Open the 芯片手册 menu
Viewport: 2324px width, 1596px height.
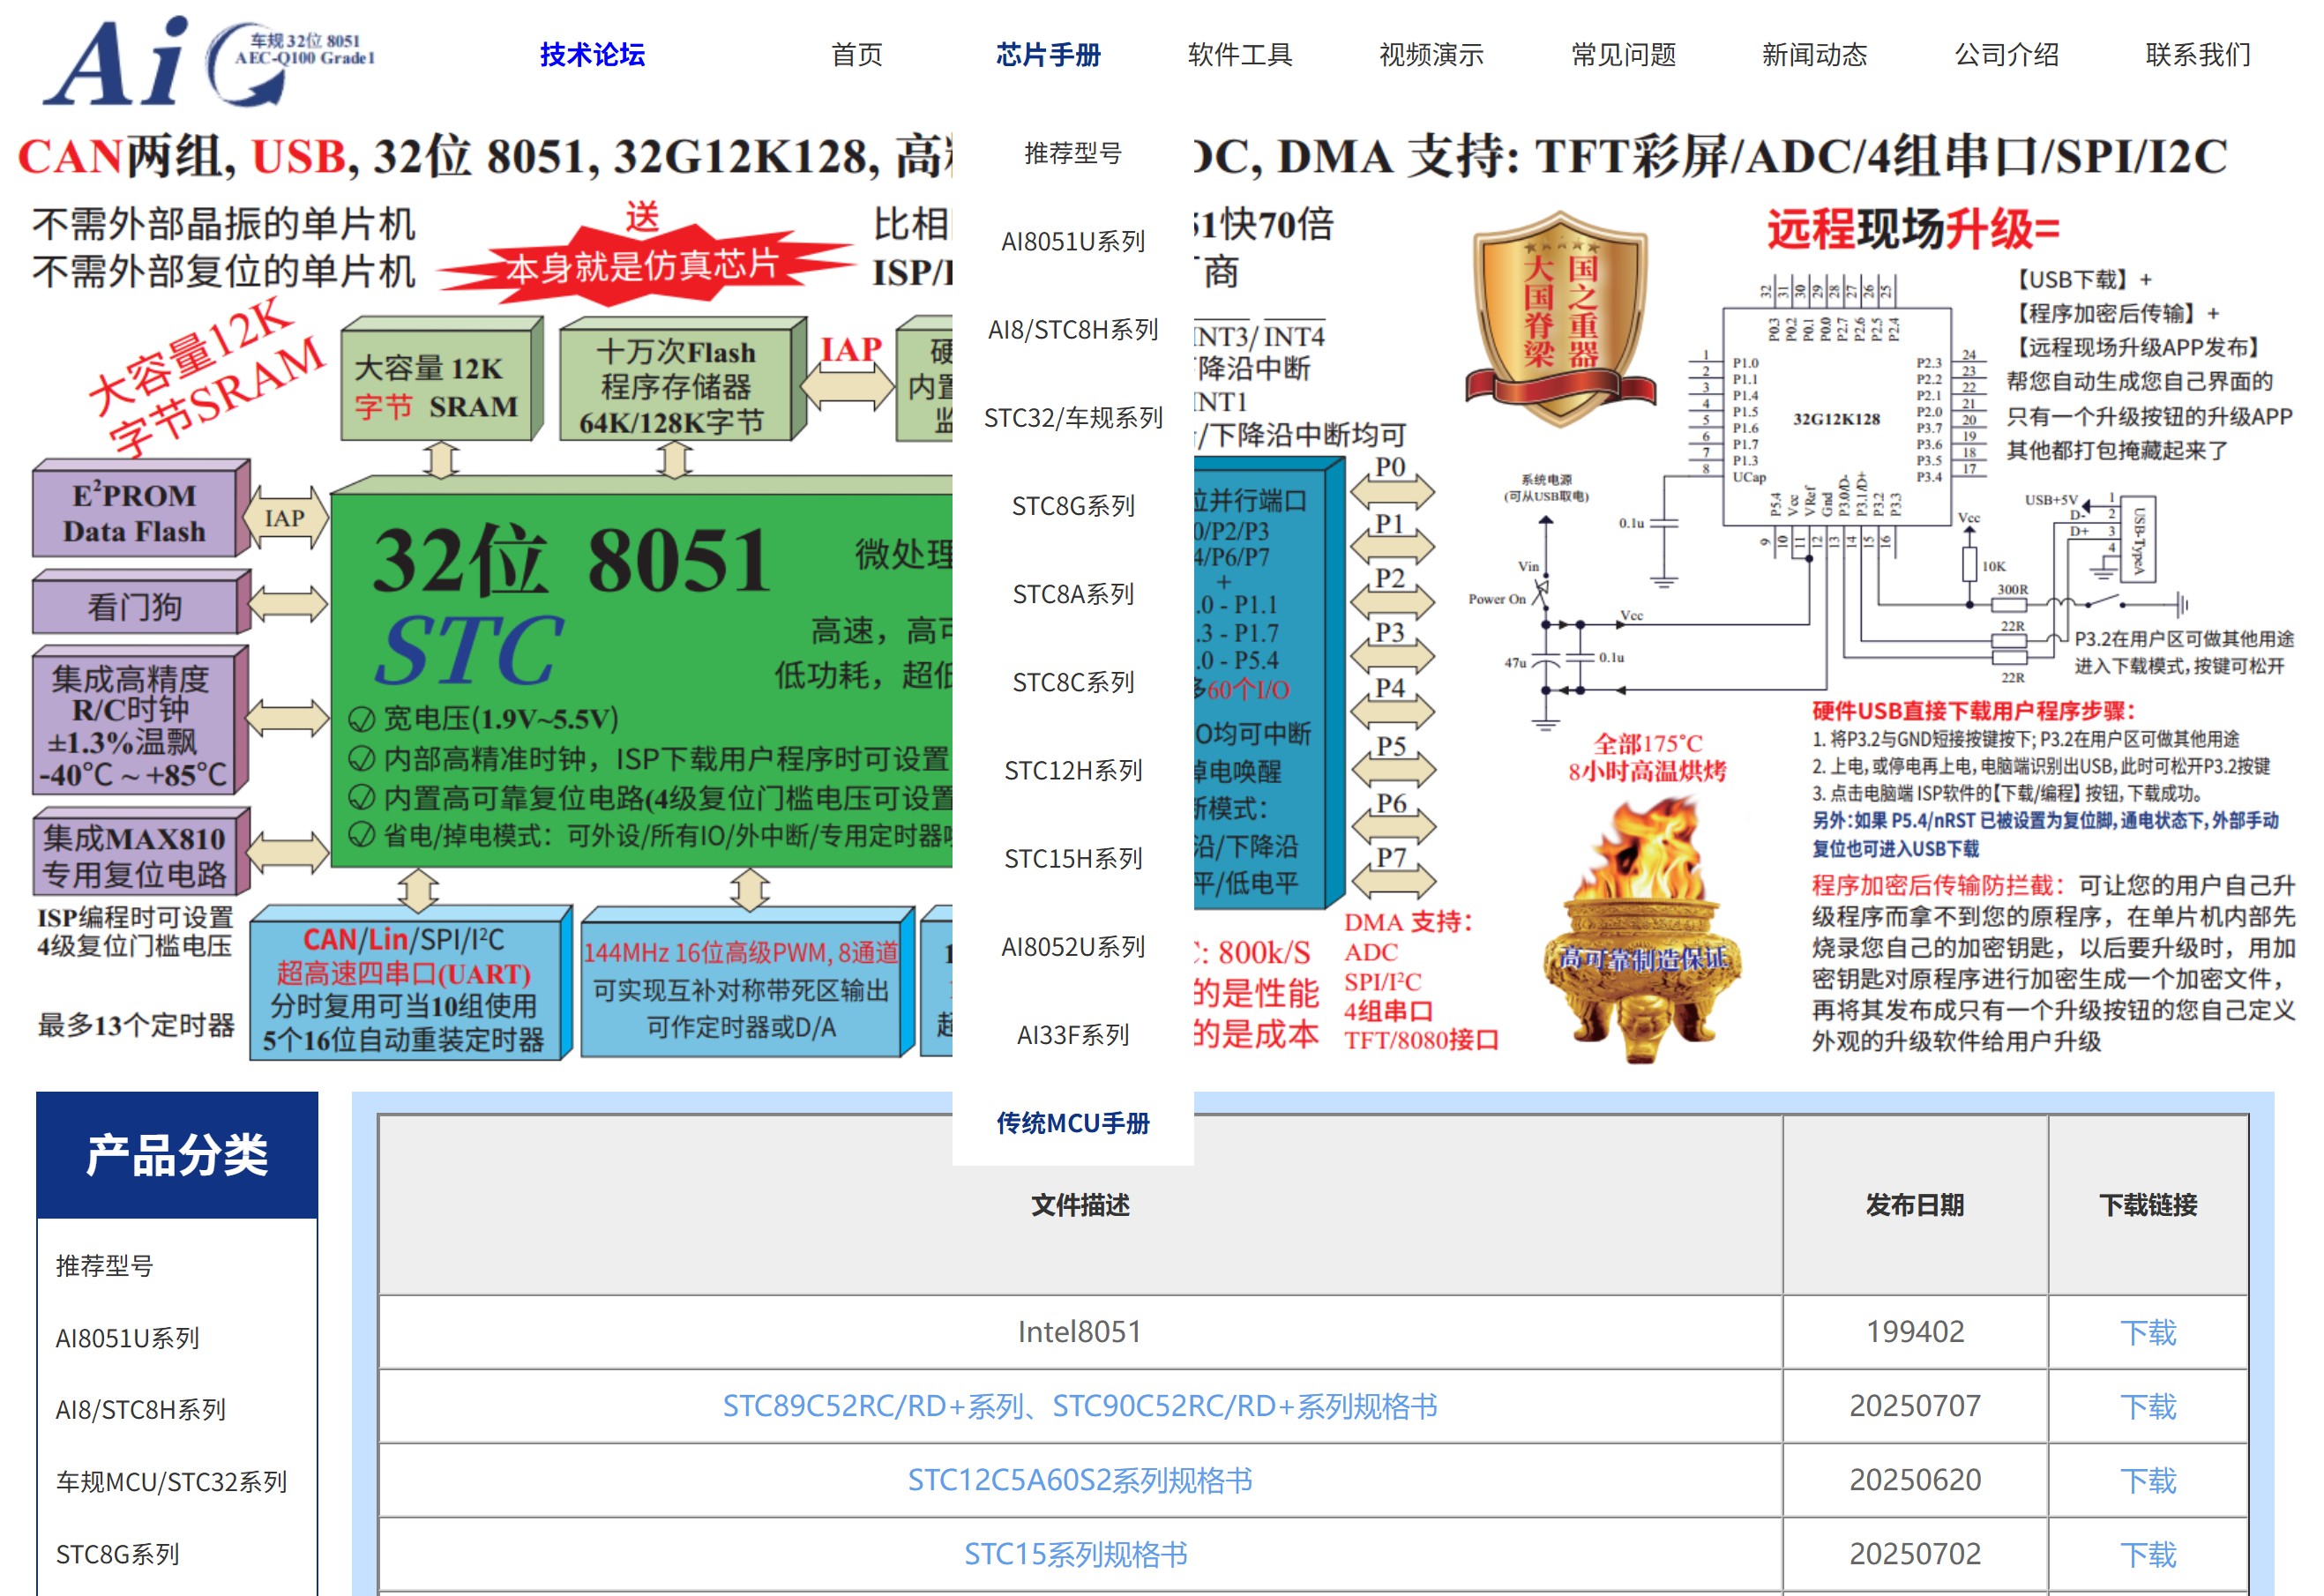[x=1048, y=54]
